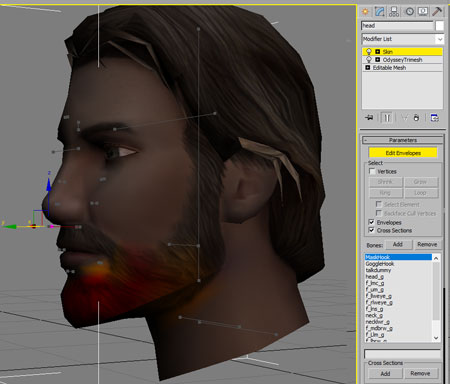Viewport: 450px width, 384px height.
Task: Select the talkdummy bone
Action: tap(398, 270)
